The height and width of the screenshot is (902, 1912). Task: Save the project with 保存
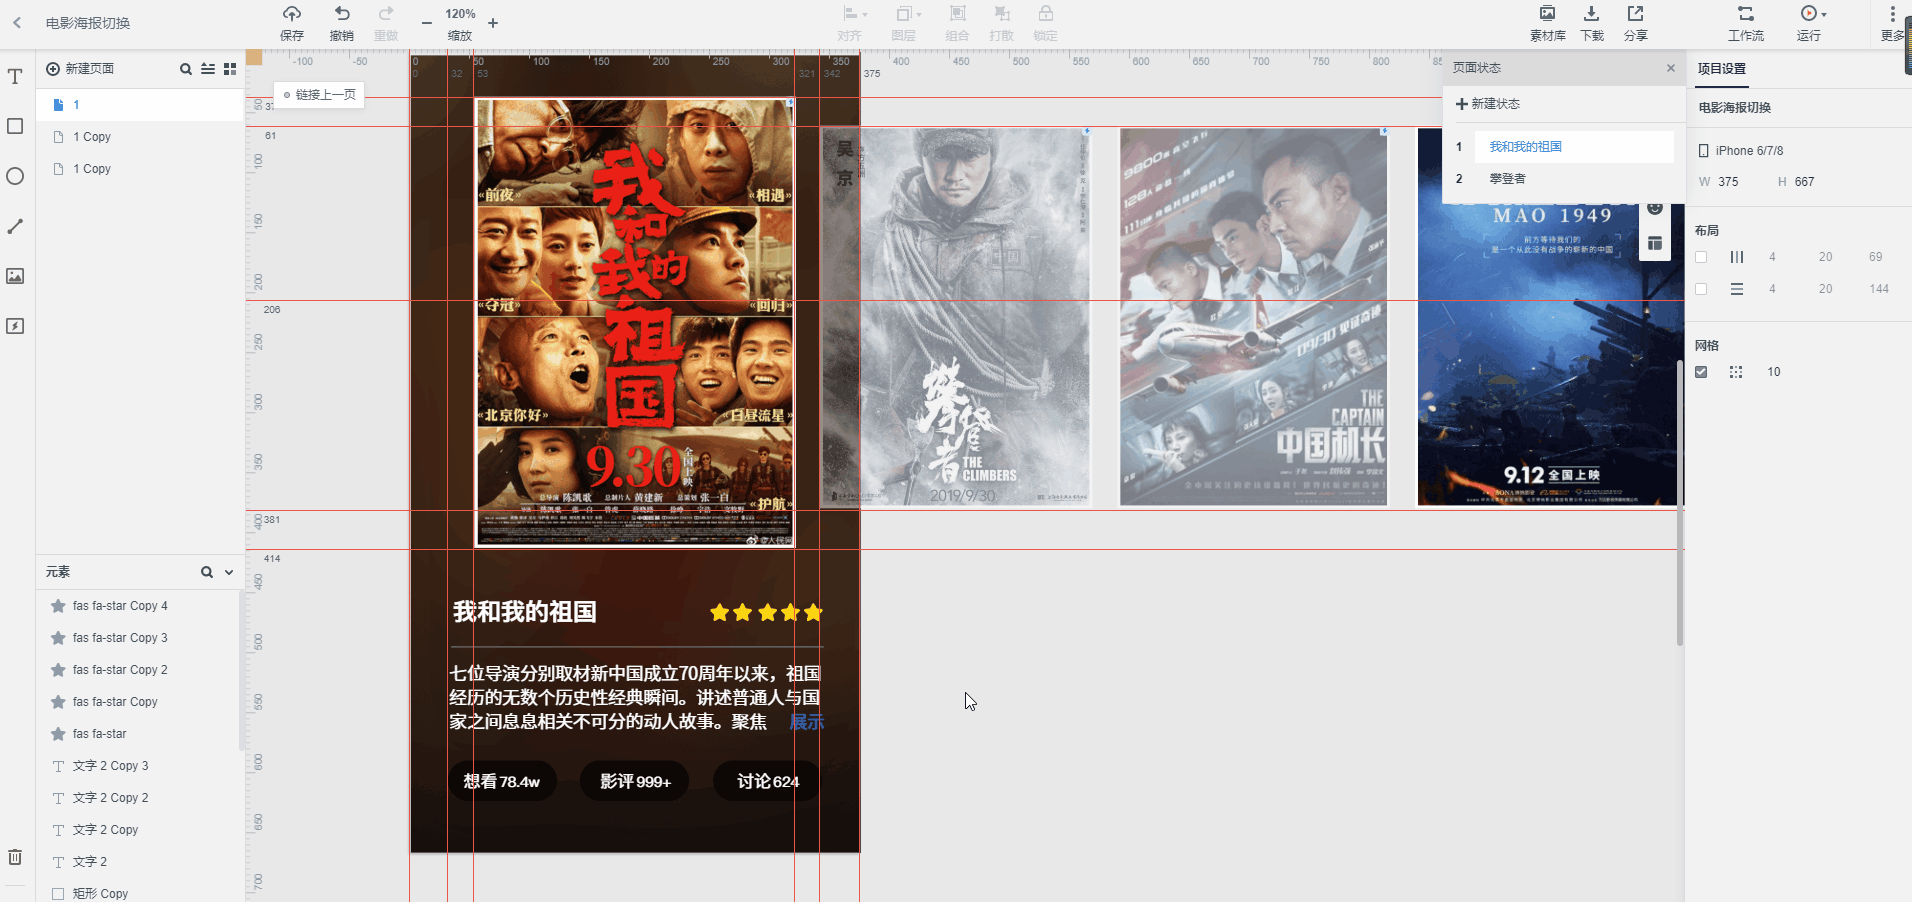point(292,23)
